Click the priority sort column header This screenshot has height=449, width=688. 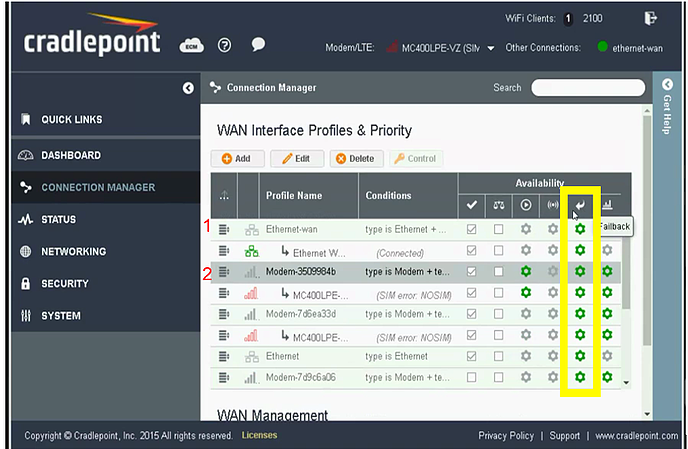pyautogui.click(x=224, y=195)
